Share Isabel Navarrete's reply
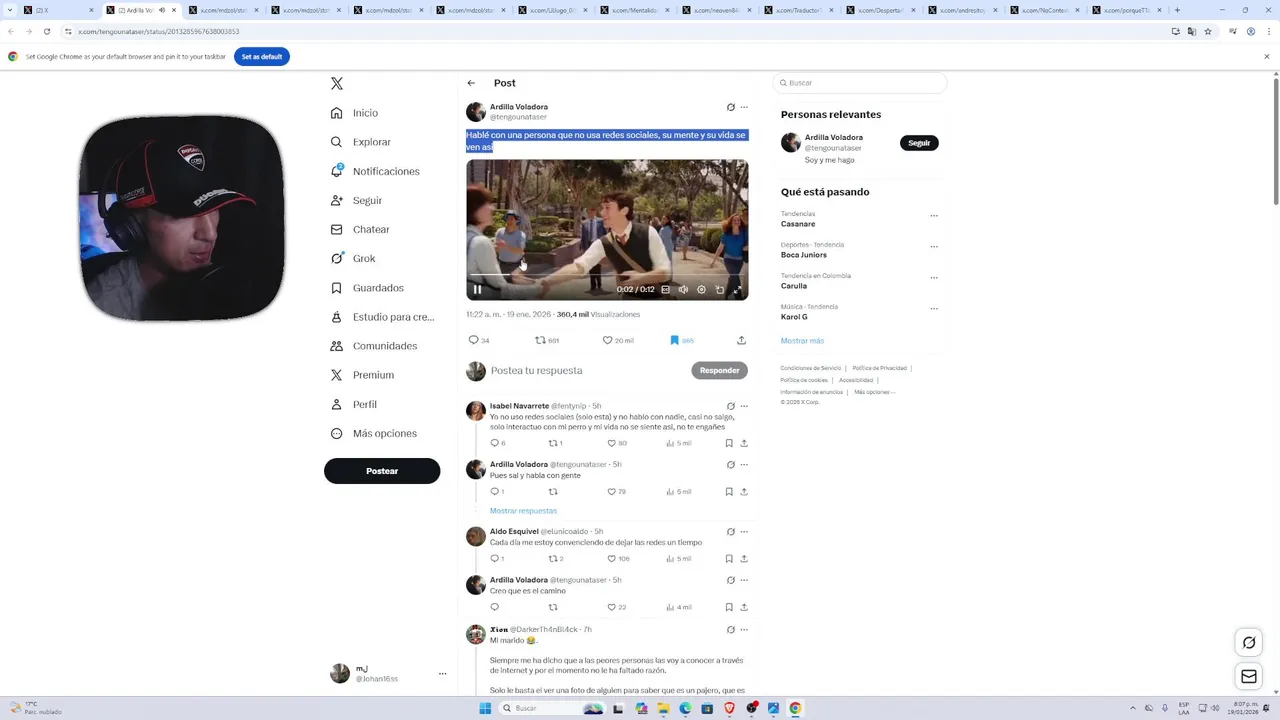Screen dimensions: 1280x720 743,443
